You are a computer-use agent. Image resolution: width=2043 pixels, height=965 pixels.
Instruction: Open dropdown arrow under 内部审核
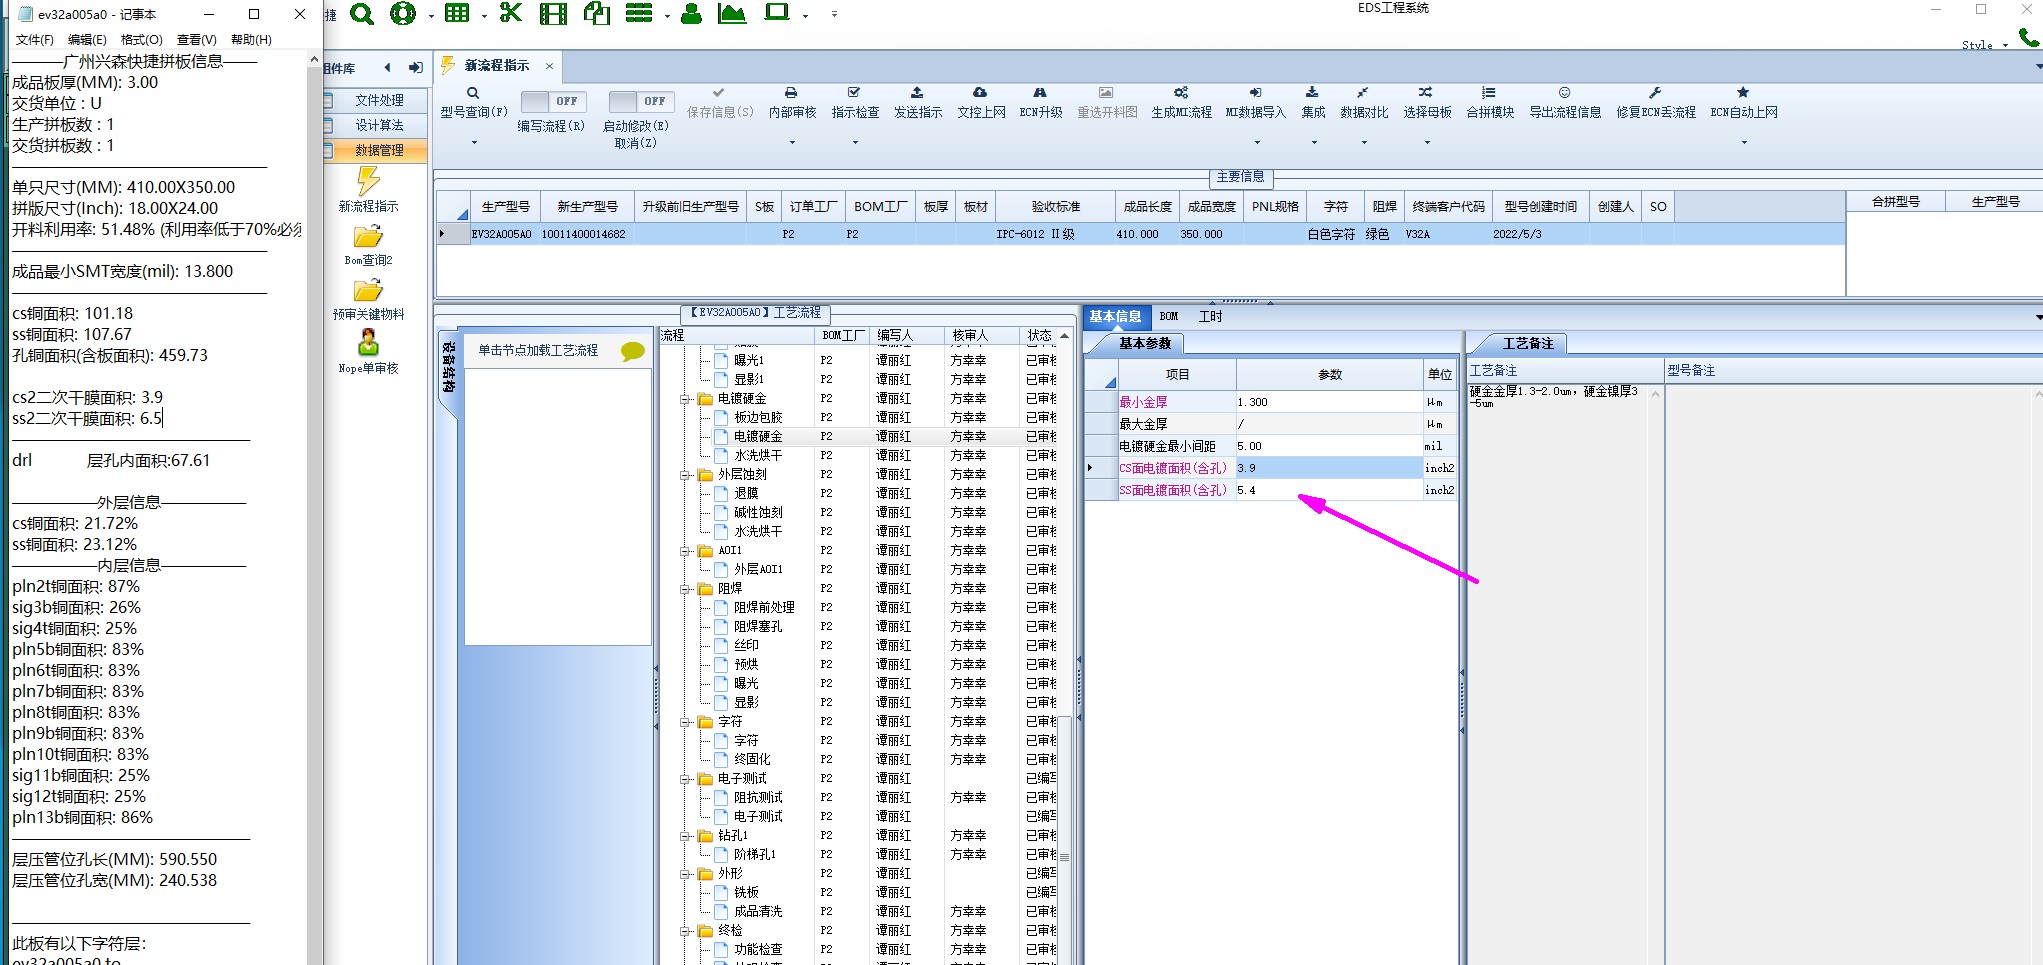pos(792,142)
